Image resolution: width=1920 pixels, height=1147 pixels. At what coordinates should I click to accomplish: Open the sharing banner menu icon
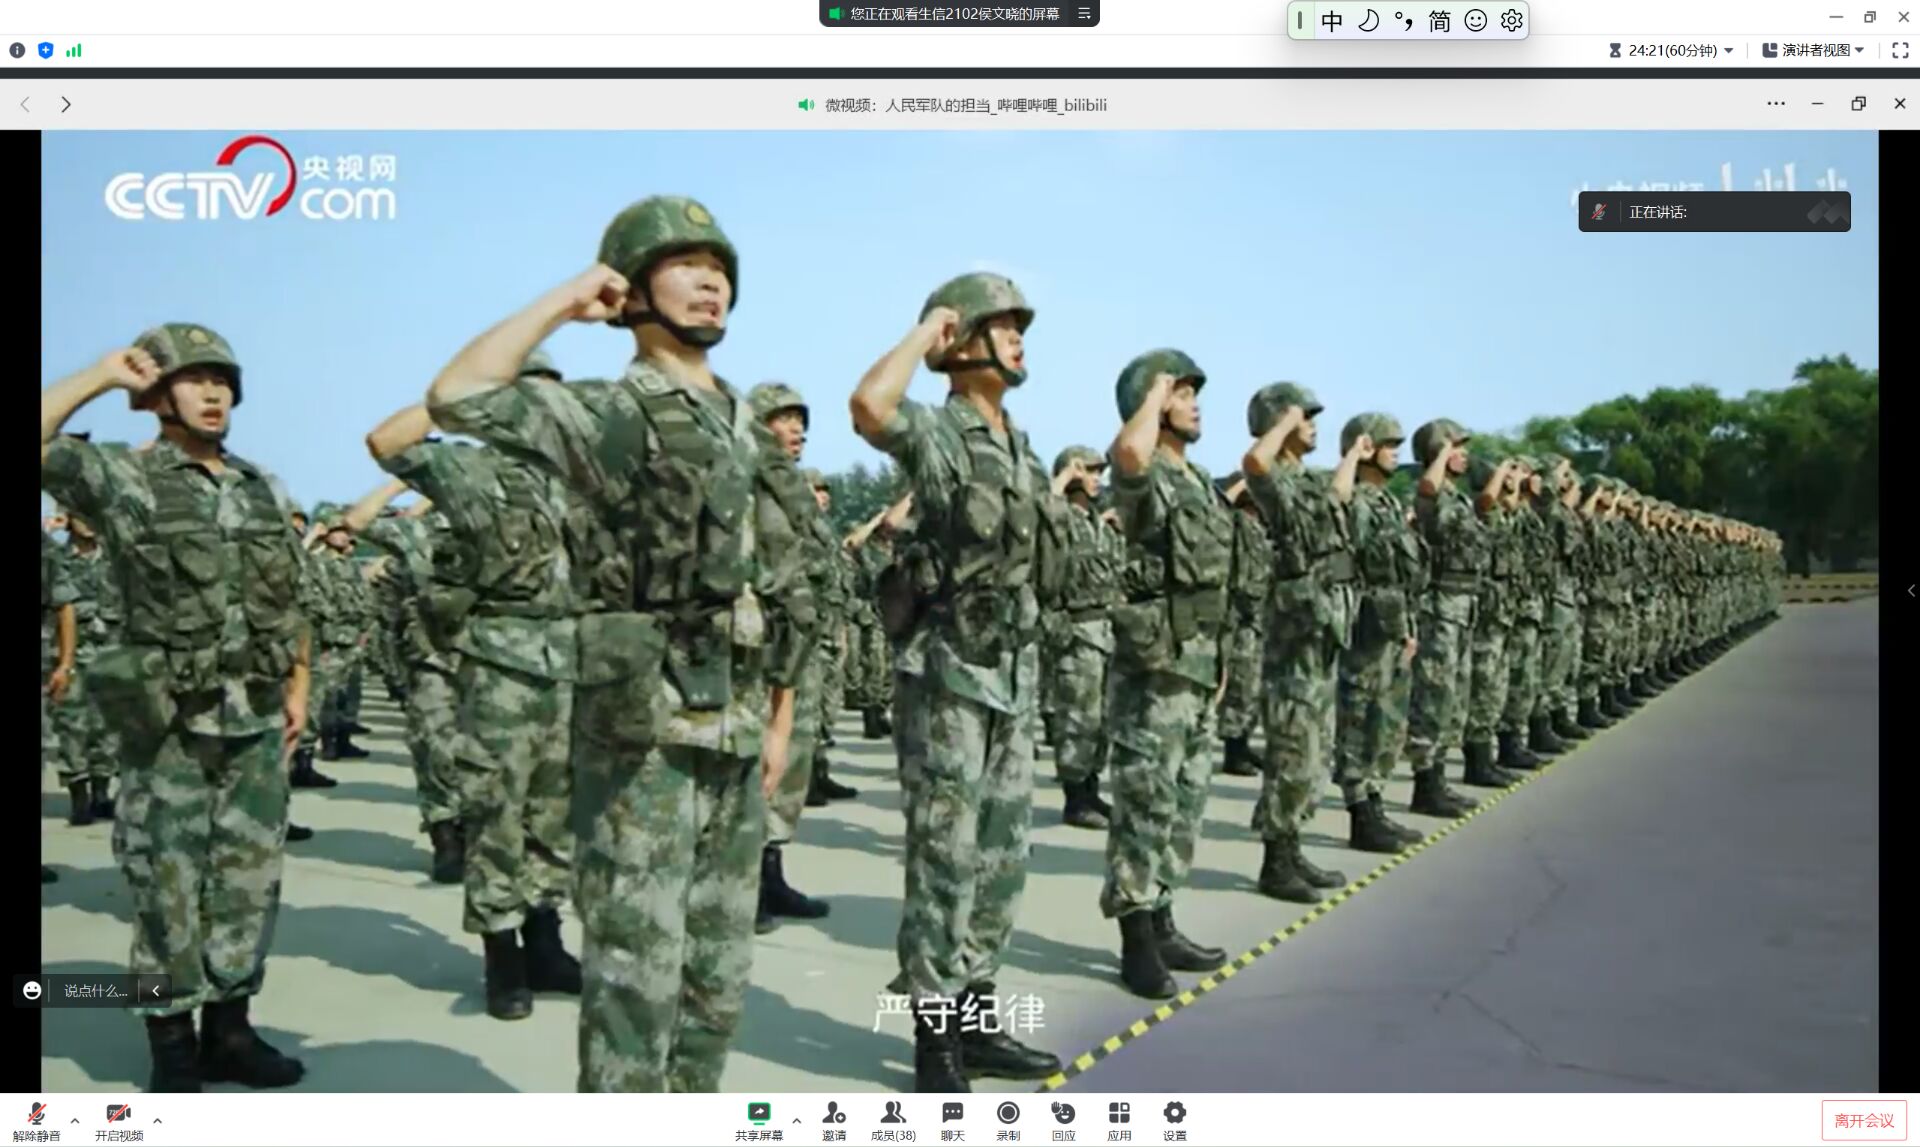[1084, 14]
